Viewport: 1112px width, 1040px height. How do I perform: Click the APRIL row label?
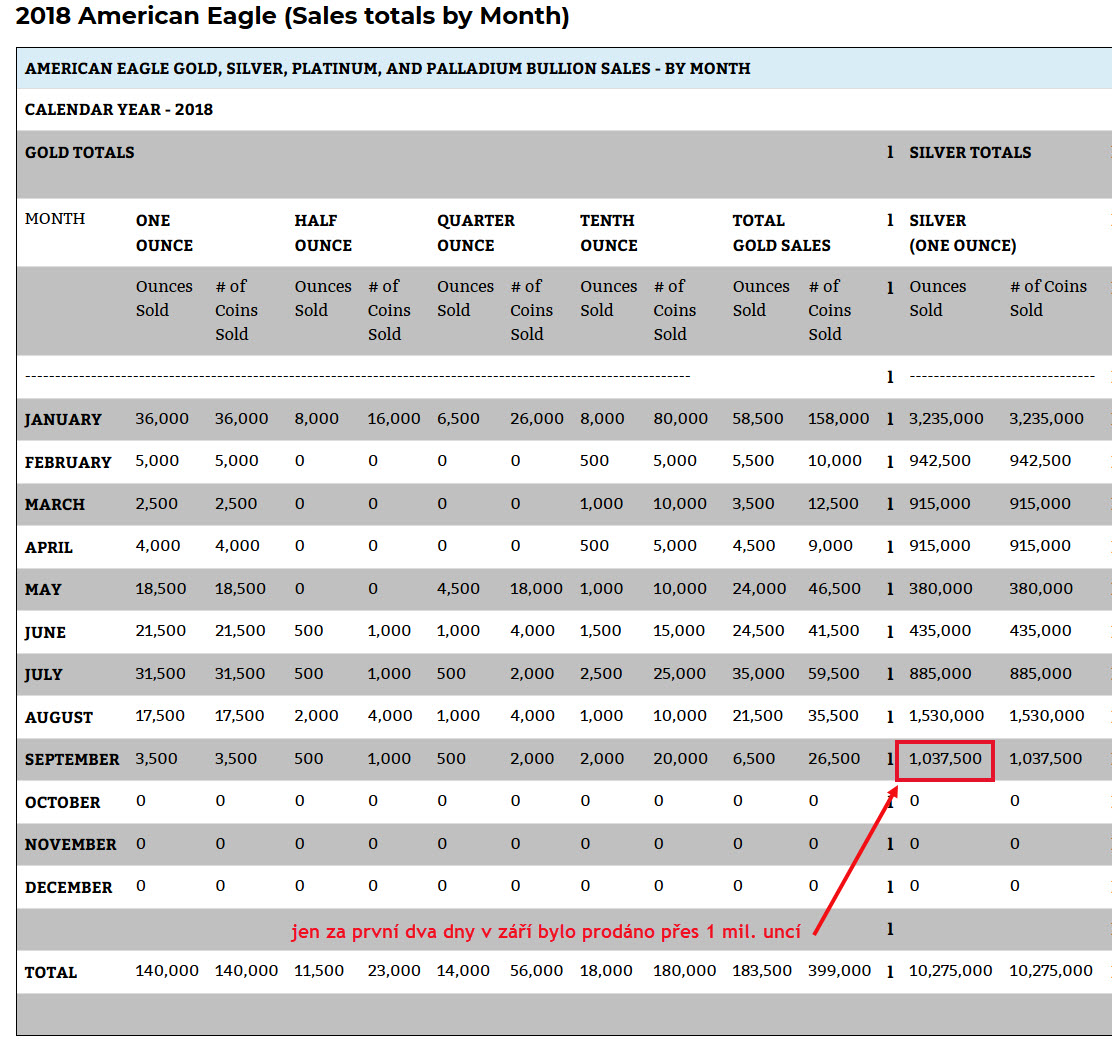coord(48,547)
